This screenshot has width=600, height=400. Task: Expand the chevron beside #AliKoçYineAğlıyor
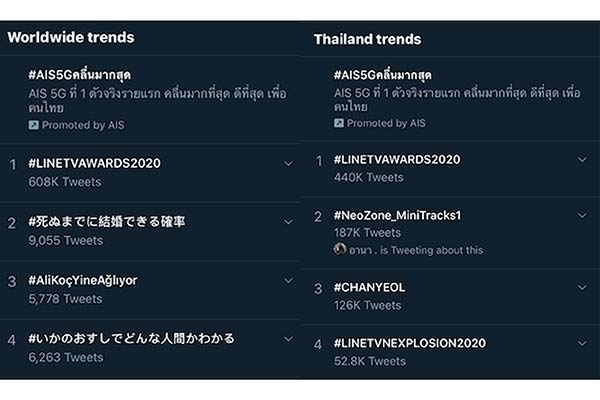(288, 281)
